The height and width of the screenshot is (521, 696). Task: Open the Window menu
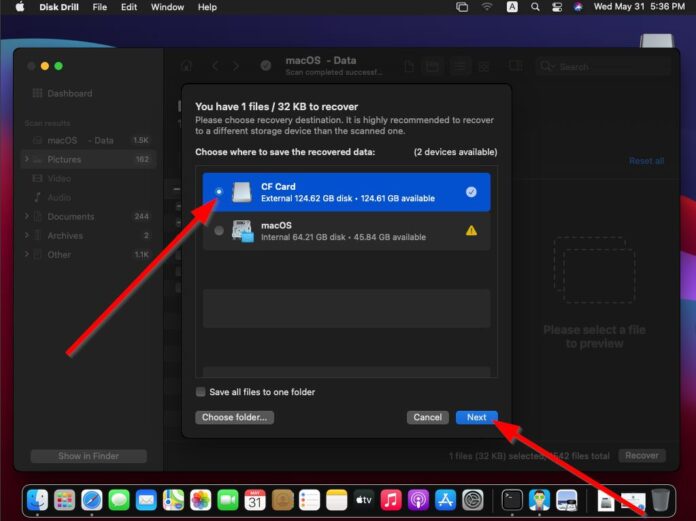[167, 7]
